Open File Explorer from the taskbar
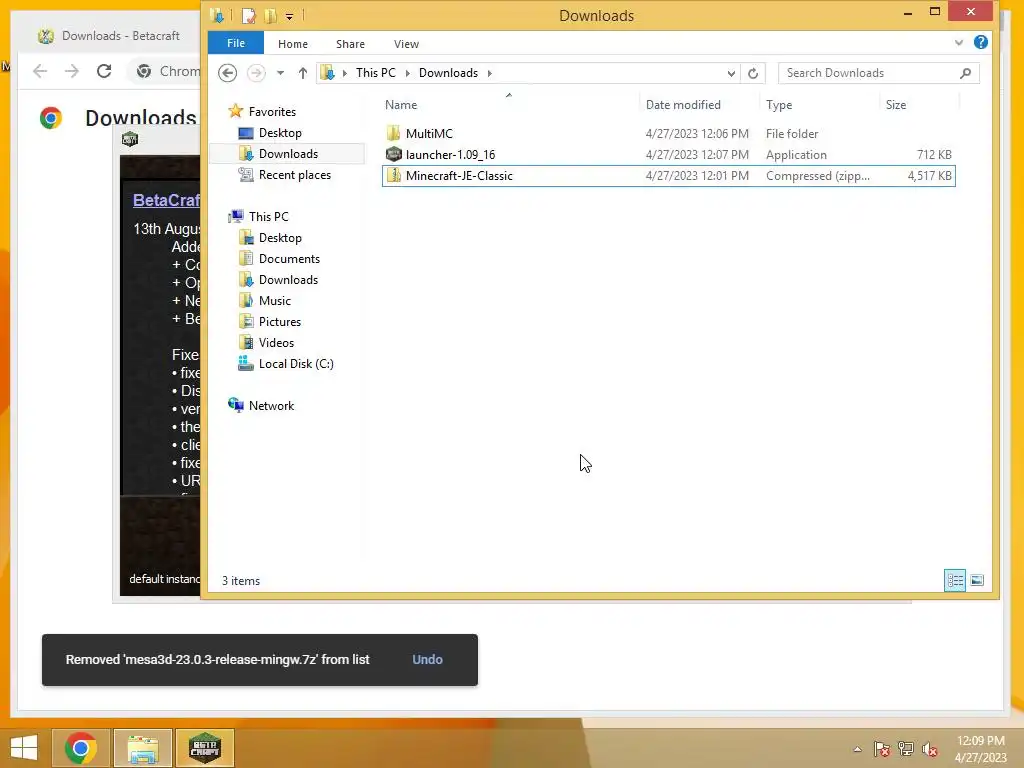 (143, 748)
